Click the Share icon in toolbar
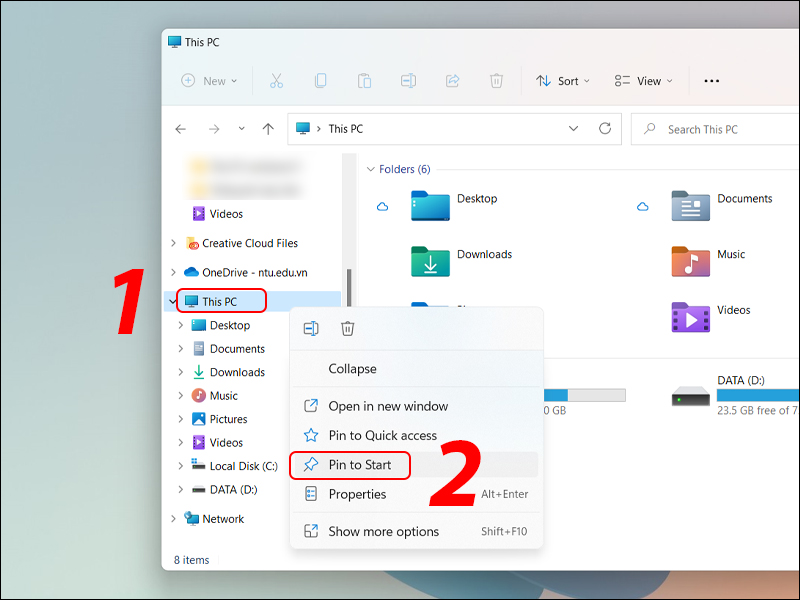This screenshot has width=800, height=600. click(x=452, y=81)
